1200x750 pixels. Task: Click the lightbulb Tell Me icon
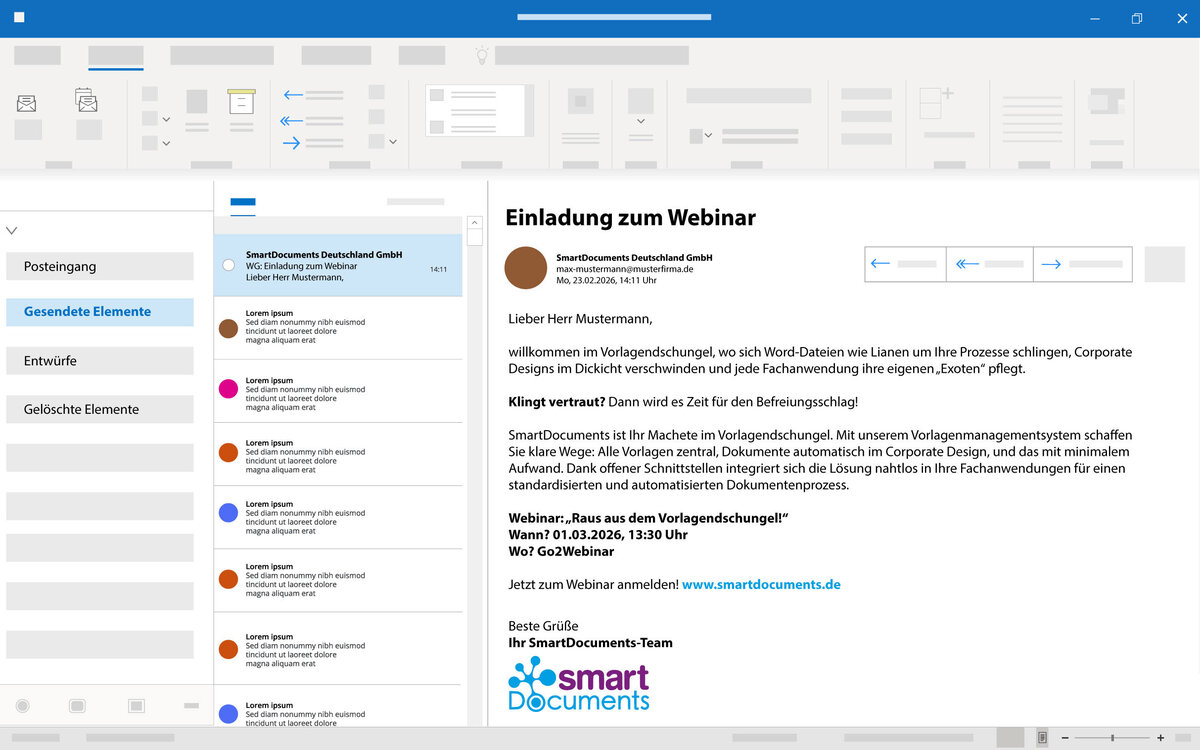click(482, 56)
